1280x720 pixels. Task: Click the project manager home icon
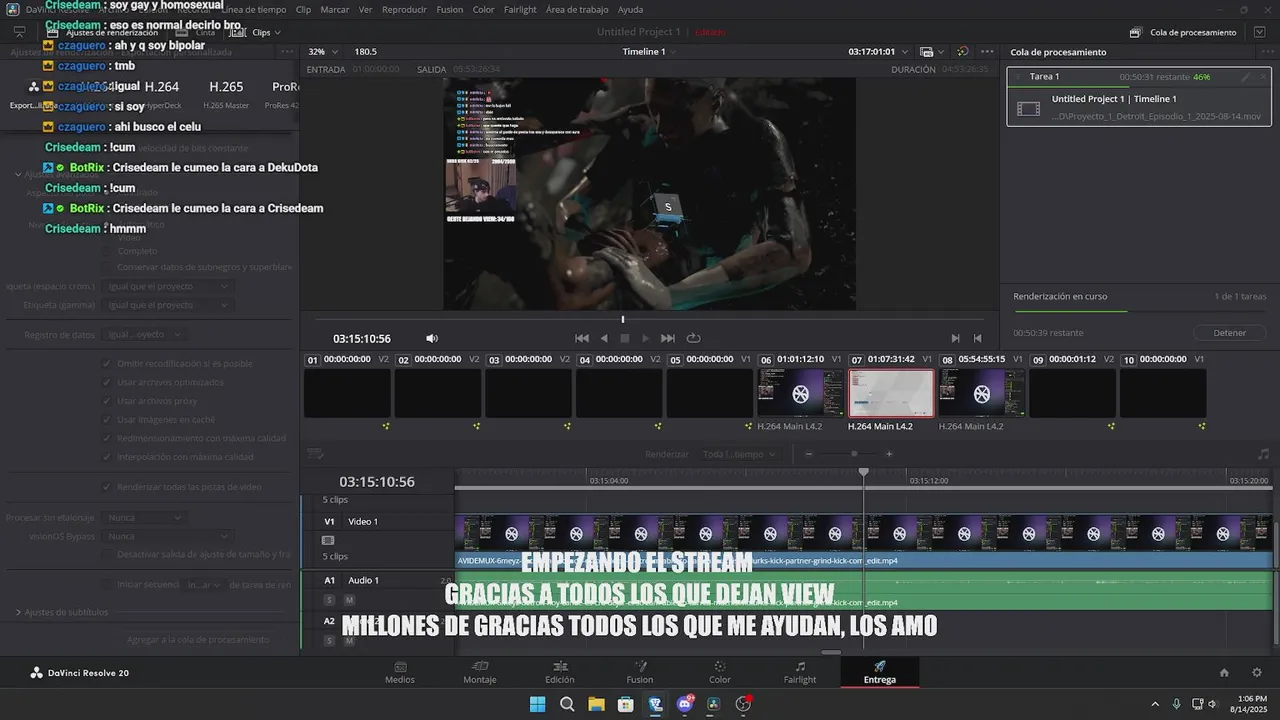coord(1224,673)
